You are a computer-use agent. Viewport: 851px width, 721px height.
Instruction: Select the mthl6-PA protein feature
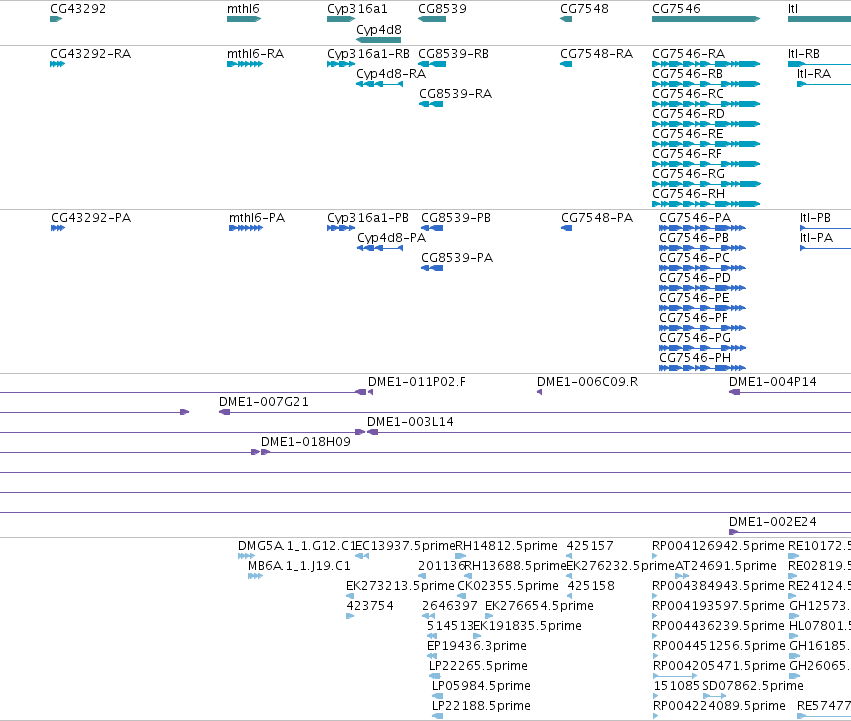coord(246,228)
